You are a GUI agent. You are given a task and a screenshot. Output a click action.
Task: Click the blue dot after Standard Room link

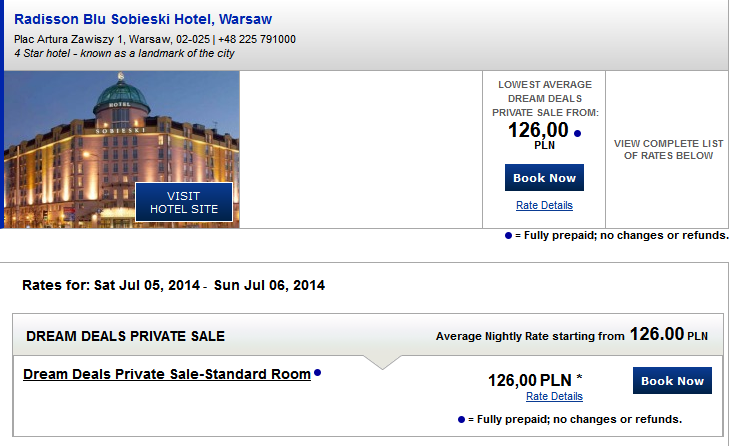tap(317, 373)
